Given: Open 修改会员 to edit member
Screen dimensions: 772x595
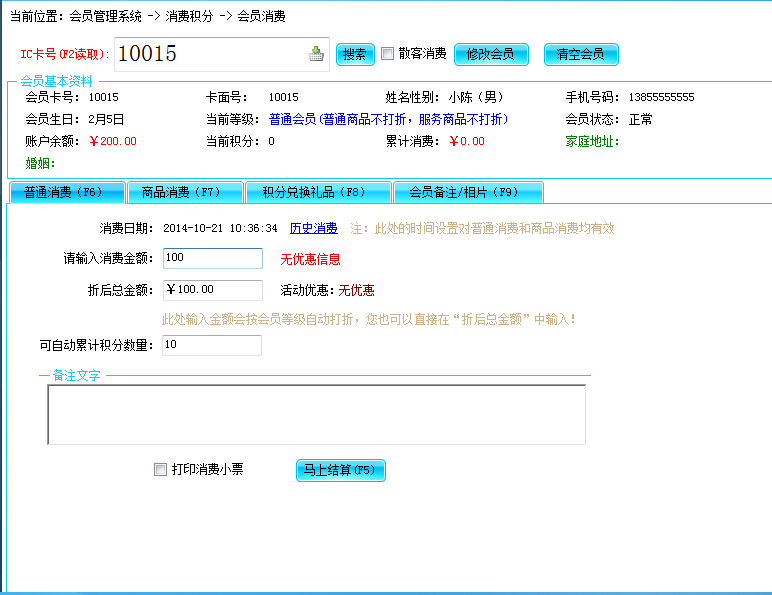Looking at the screenshot, I should point(491,54).
